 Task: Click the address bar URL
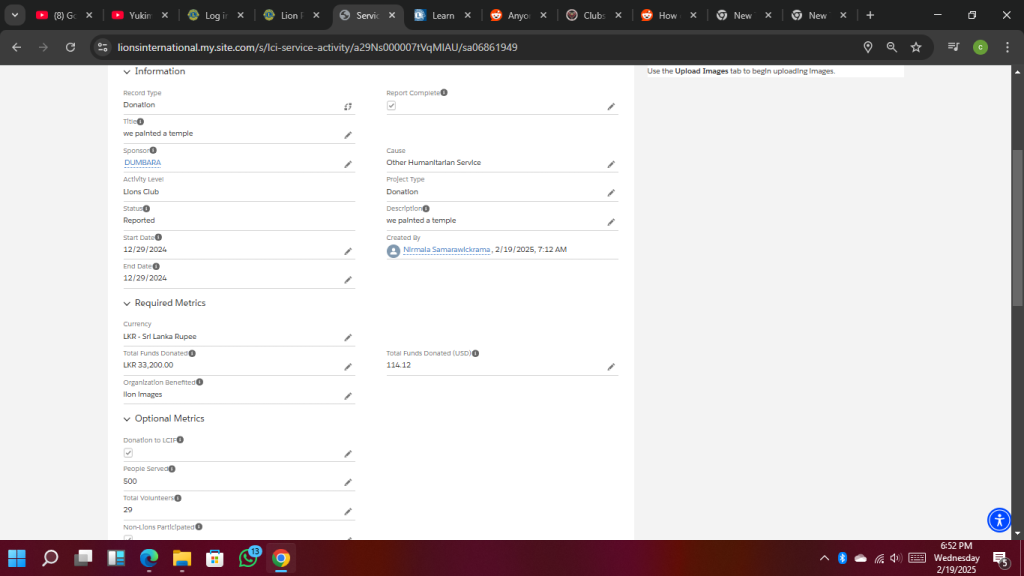(317, 47)
